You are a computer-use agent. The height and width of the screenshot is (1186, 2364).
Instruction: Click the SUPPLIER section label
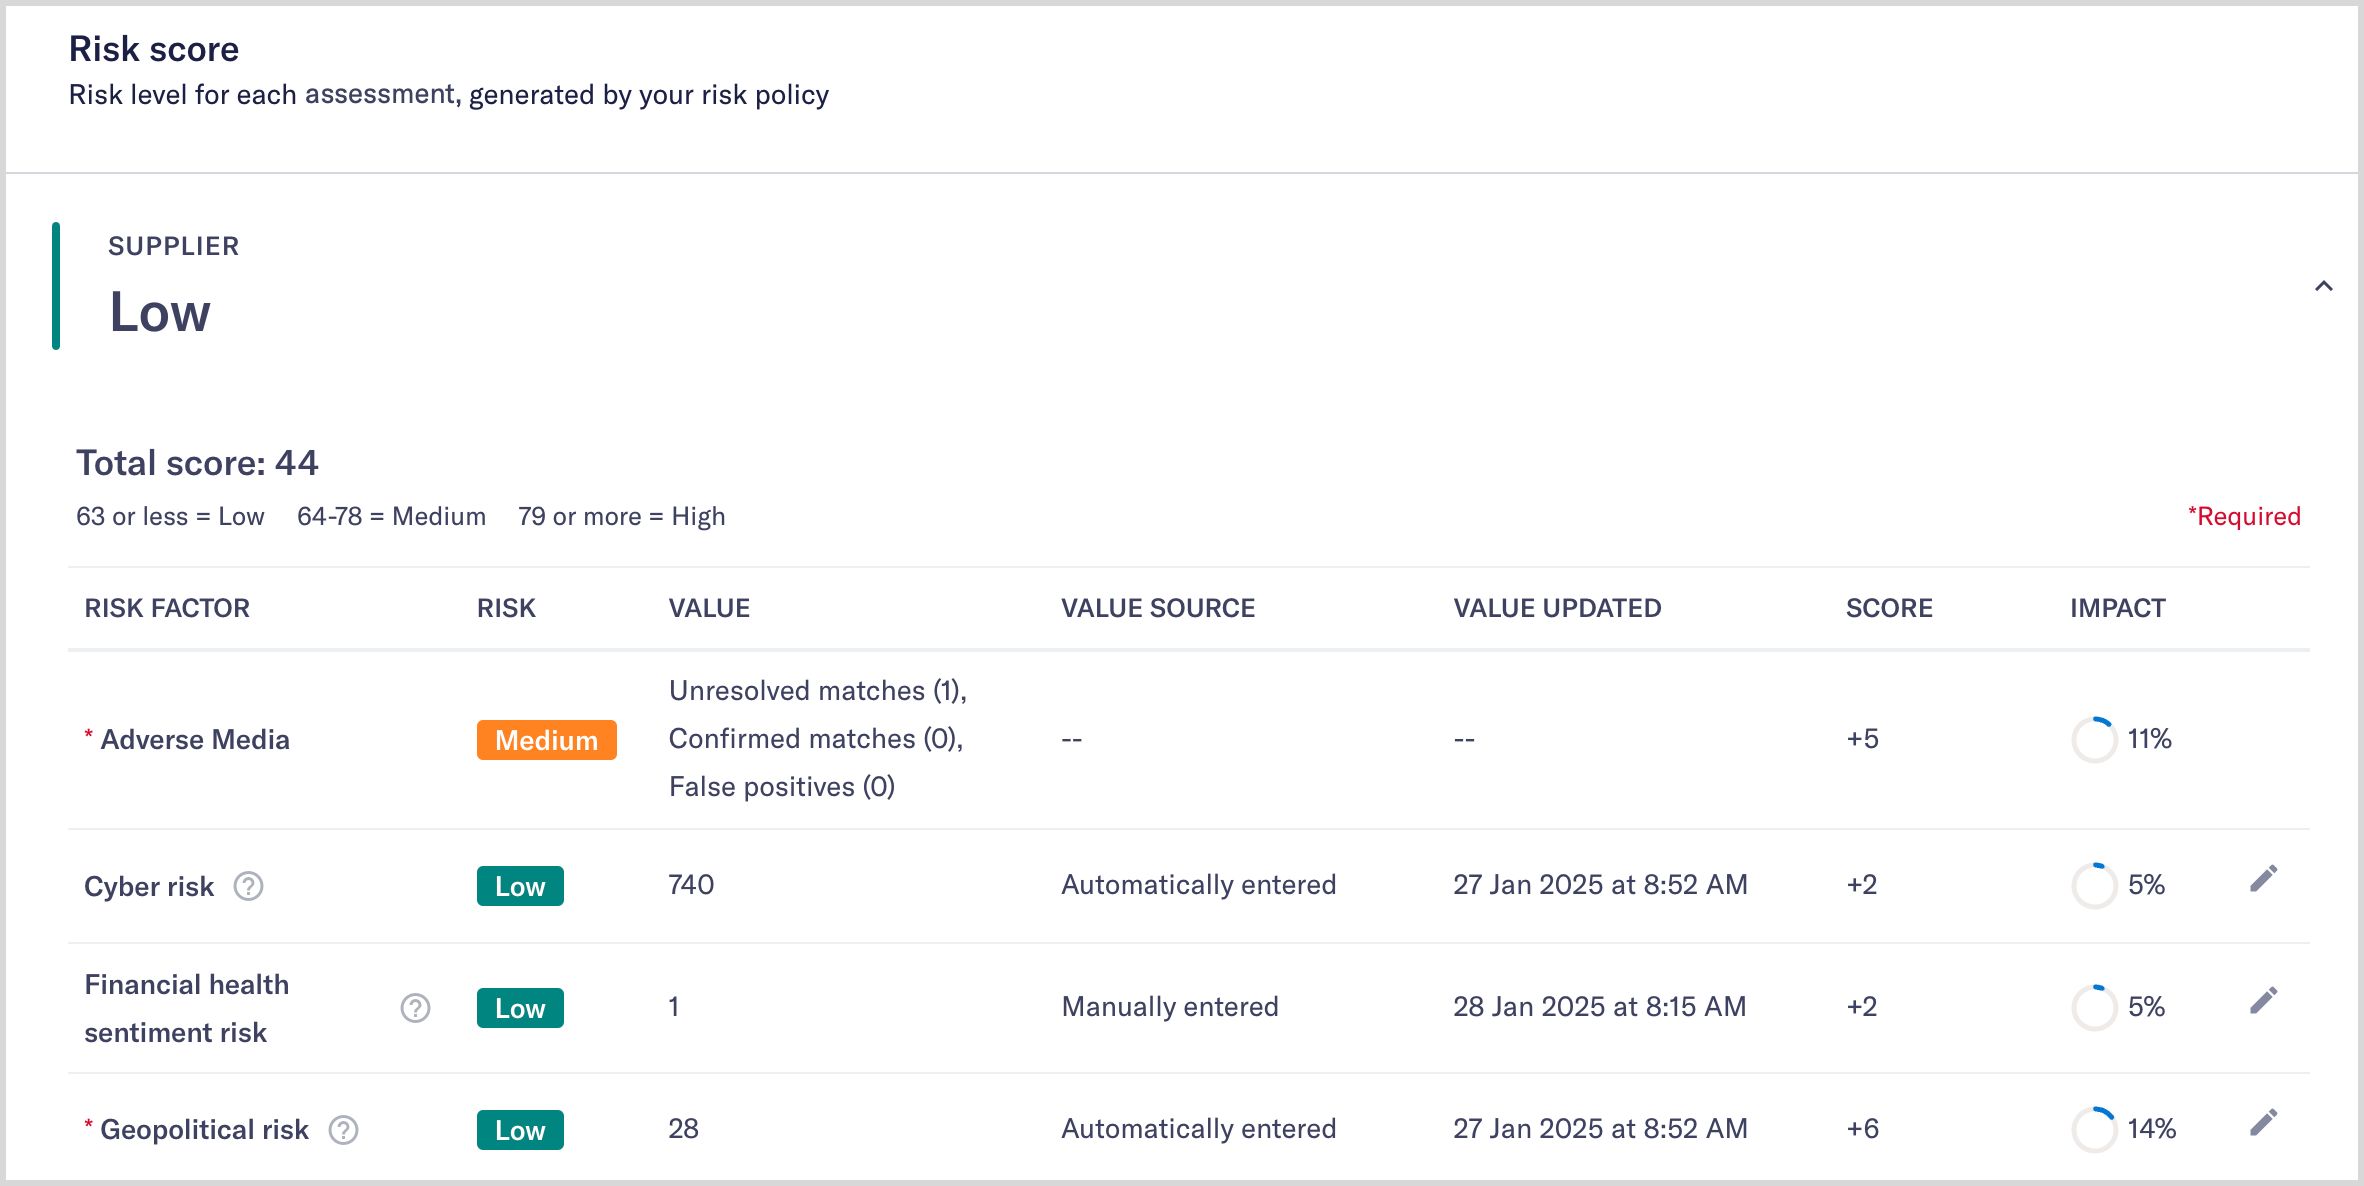point(174,245)
